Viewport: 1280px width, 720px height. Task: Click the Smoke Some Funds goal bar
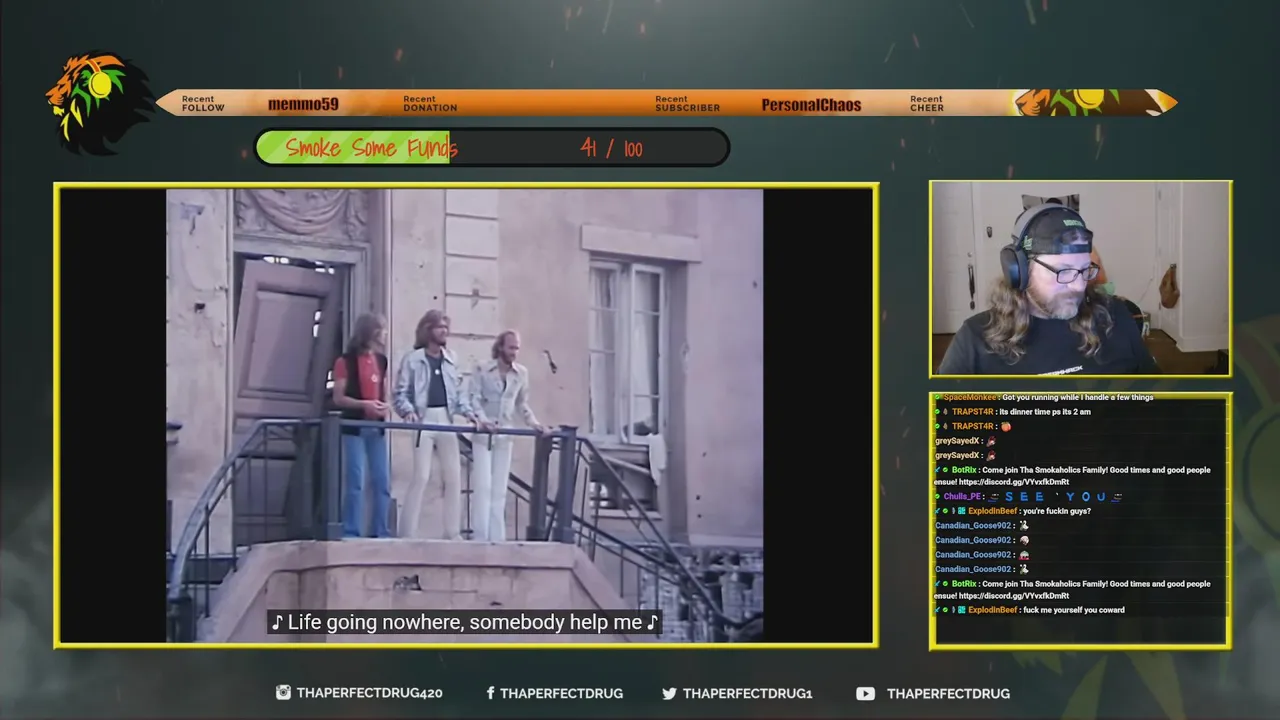(x=492, y=148)
